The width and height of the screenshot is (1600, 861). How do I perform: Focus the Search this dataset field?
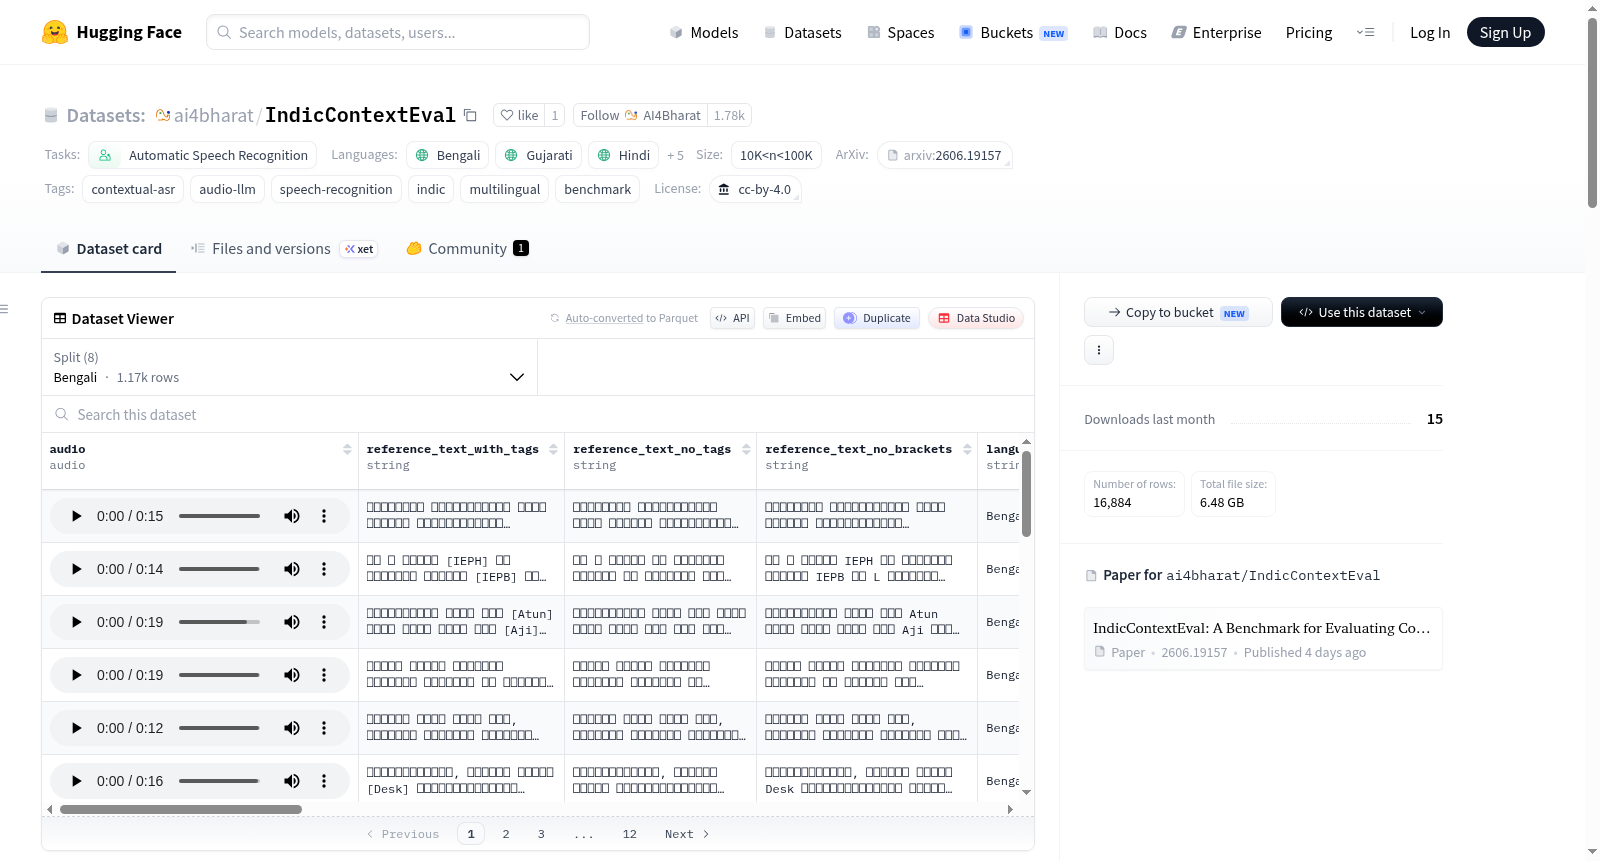538,414
